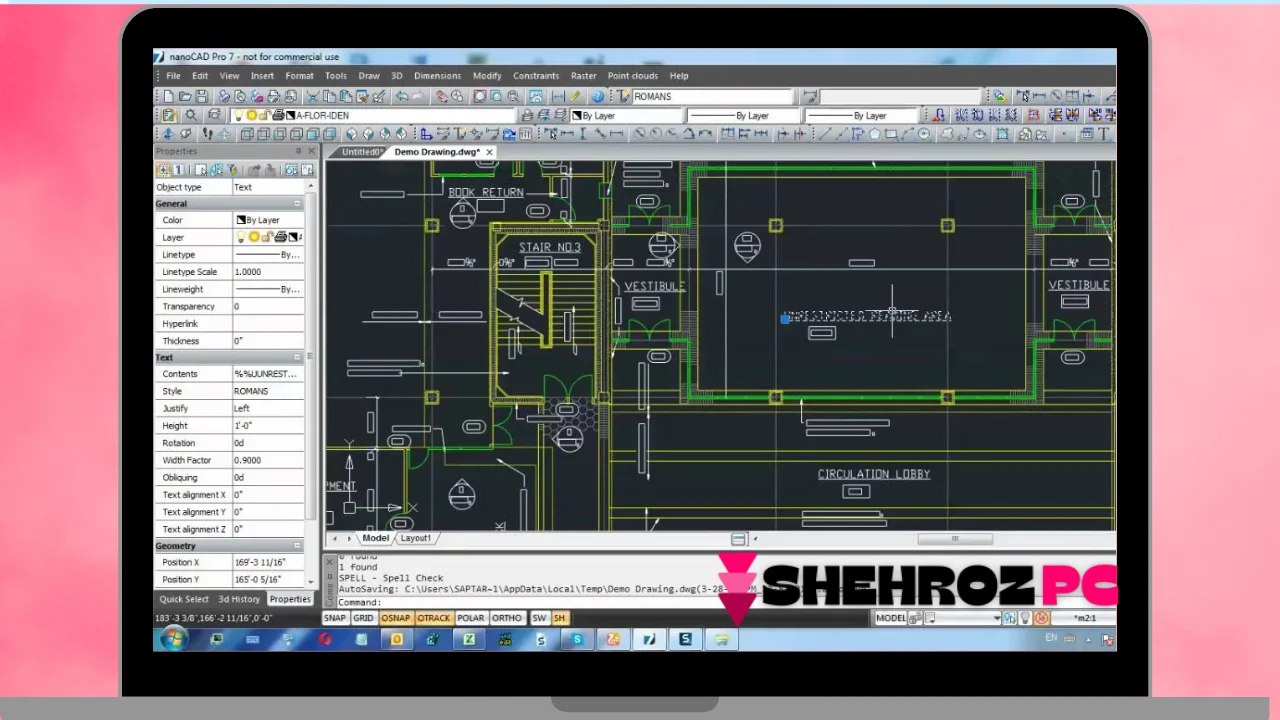Click the Pan hand icon

tap(441, 96)
